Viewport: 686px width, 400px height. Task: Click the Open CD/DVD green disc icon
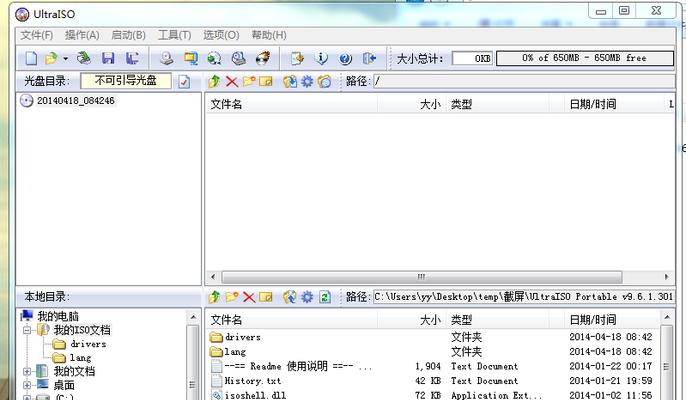point(84,58)
